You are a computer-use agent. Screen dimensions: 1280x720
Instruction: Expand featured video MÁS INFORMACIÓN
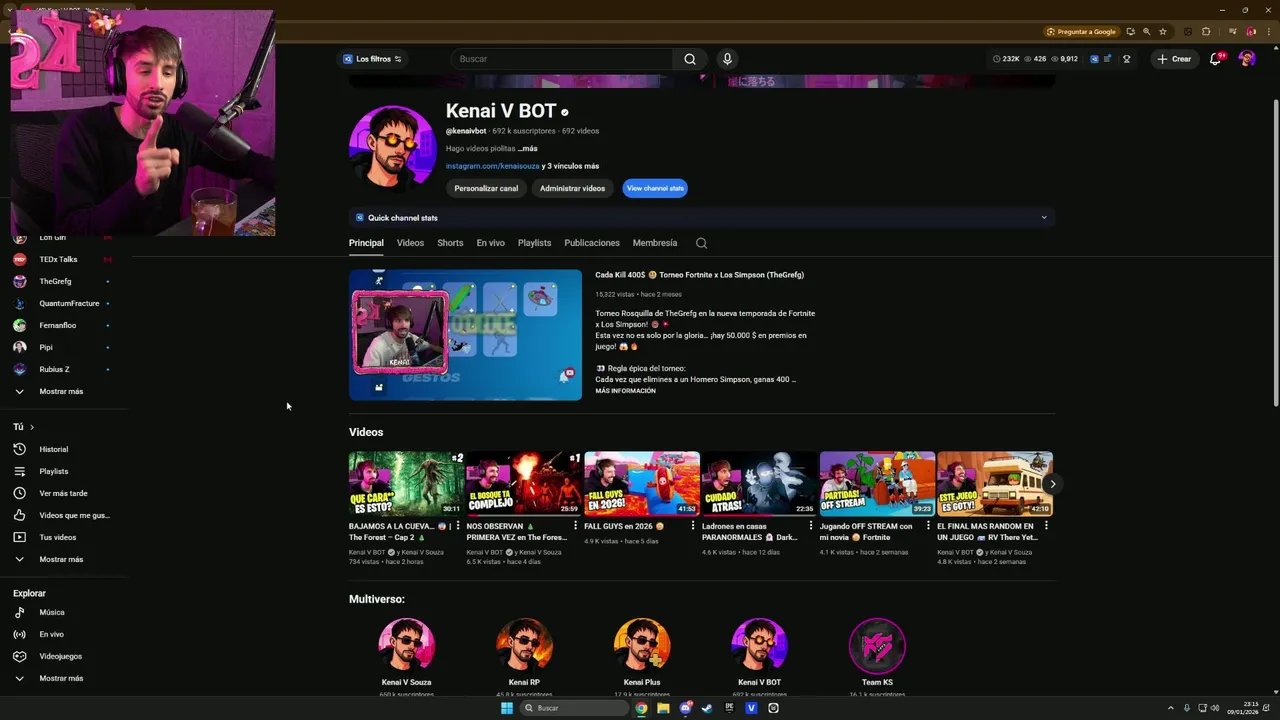pos(625,391)
